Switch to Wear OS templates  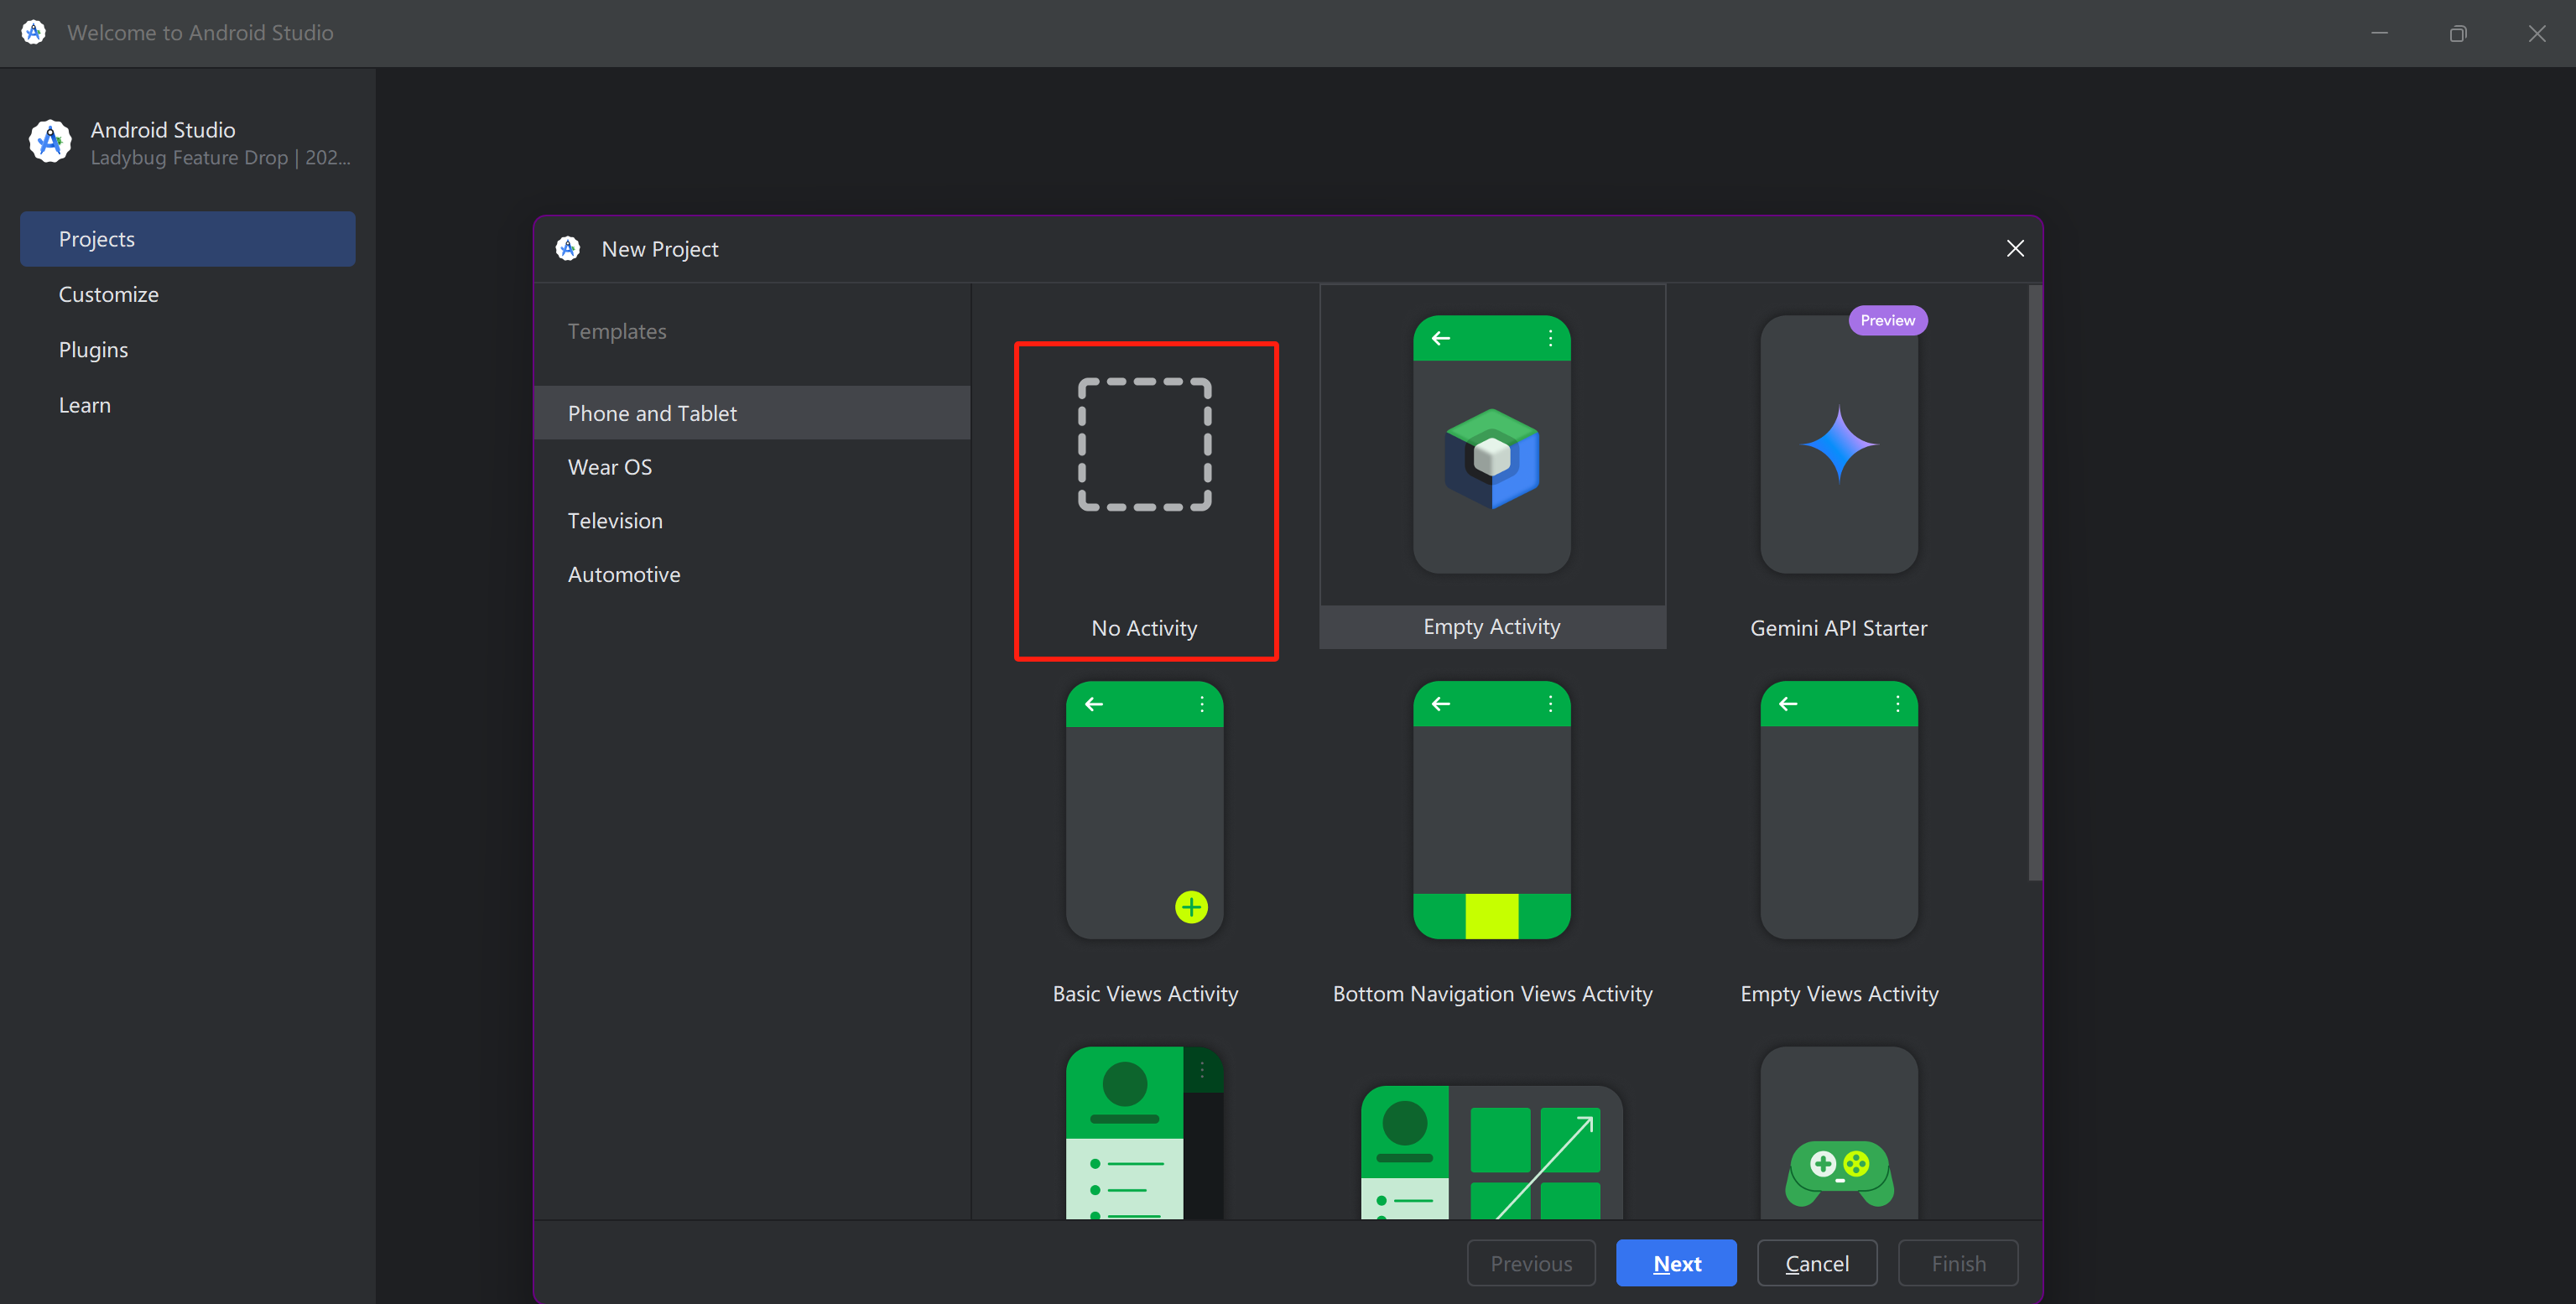[x=752, y=467]
